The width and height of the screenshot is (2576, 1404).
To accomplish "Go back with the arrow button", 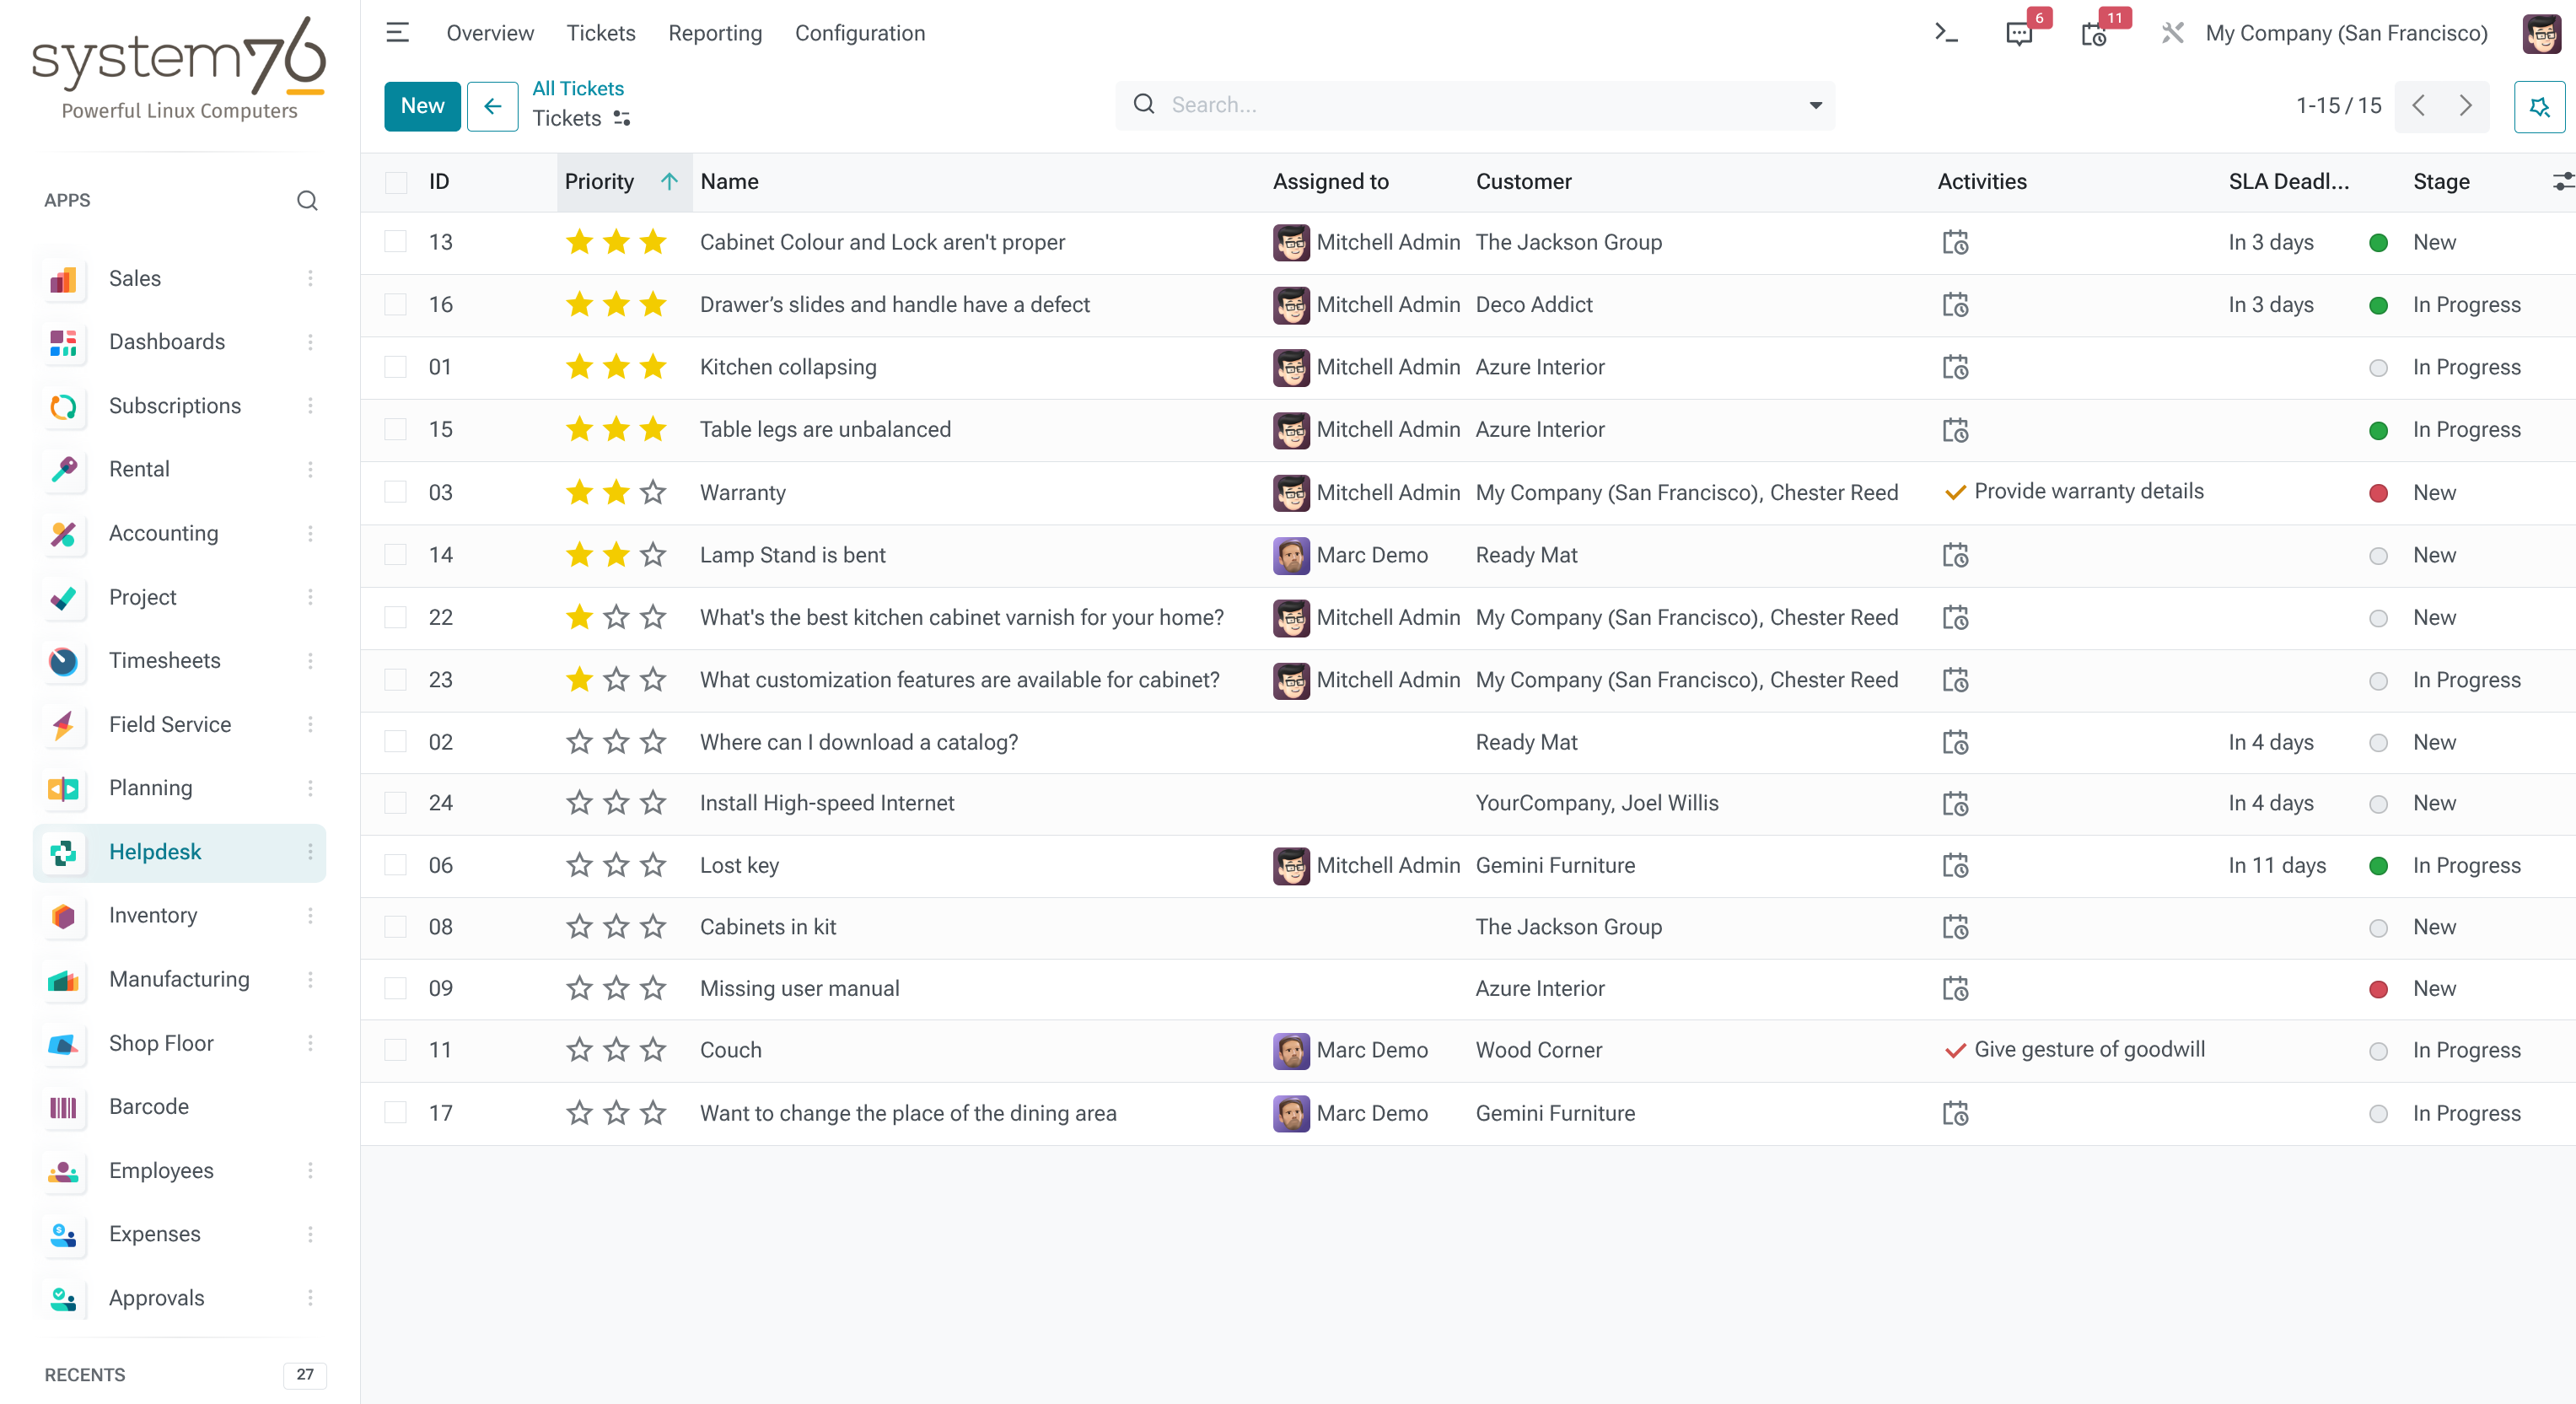I will (493, 107).
